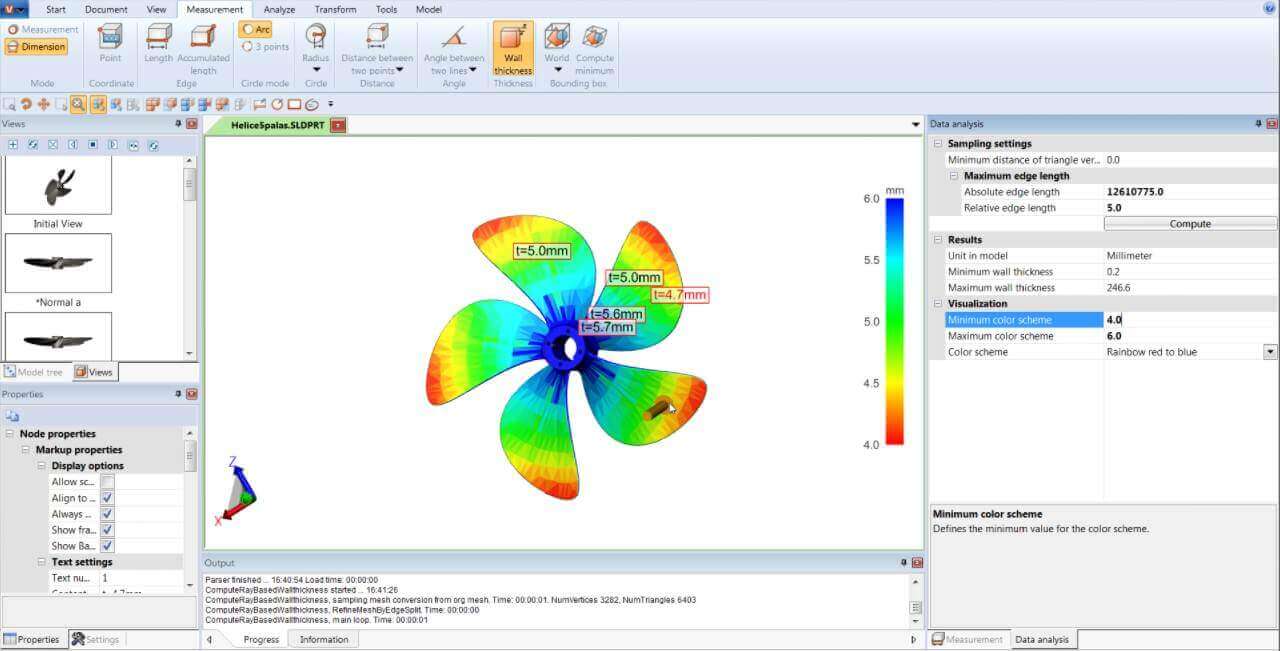The height and width of the screenshot is (651, 1280).
Task: Select the Initial View thumbnail
Action: [x=58, y=187]
